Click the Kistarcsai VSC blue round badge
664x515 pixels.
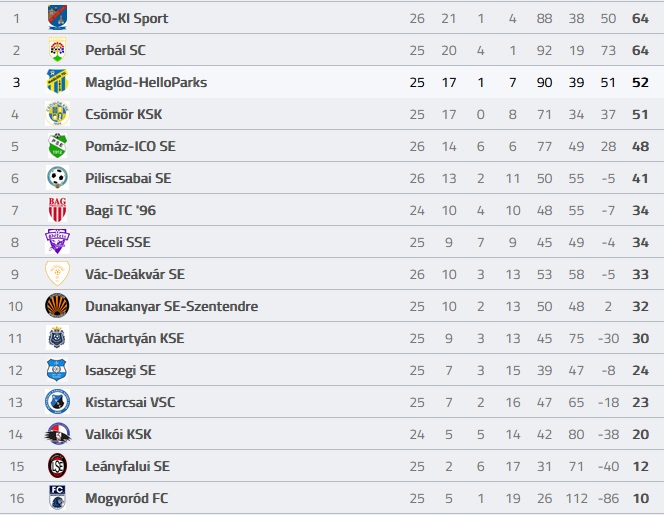(x=57, y=402)
